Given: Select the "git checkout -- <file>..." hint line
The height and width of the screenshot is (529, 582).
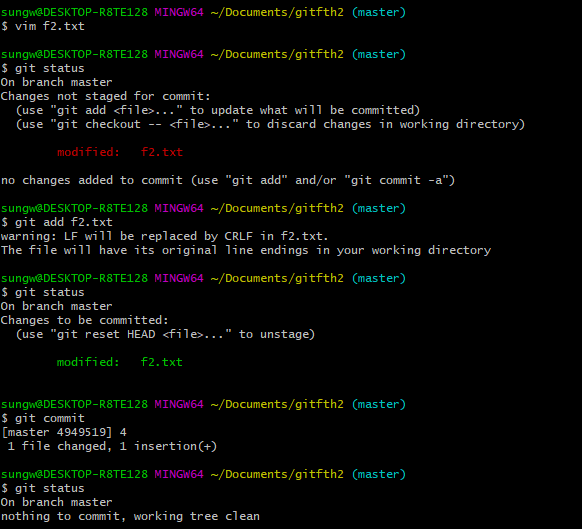Looking at the screenshot, I should 270,124.
